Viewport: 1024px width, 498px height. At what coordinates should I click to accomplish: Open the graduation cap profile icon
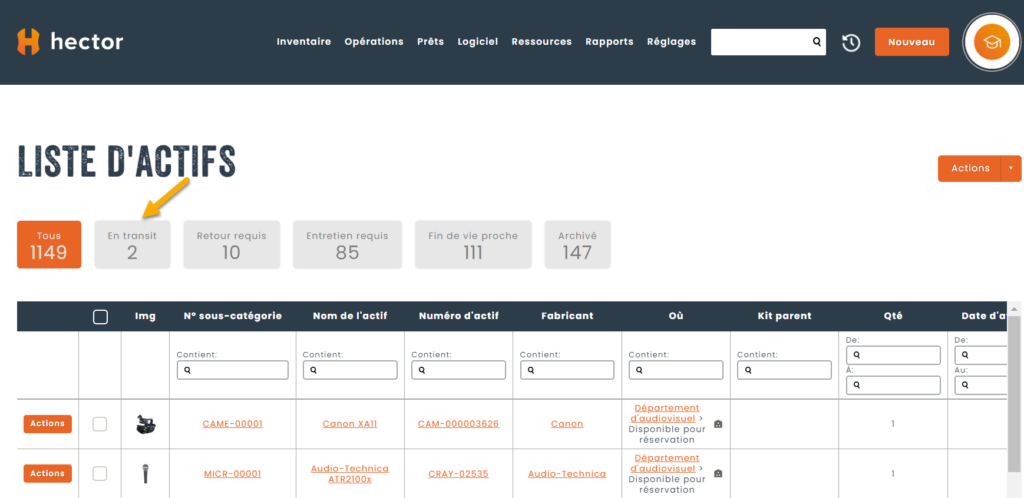pyautogui.click(x=991, y=42)
